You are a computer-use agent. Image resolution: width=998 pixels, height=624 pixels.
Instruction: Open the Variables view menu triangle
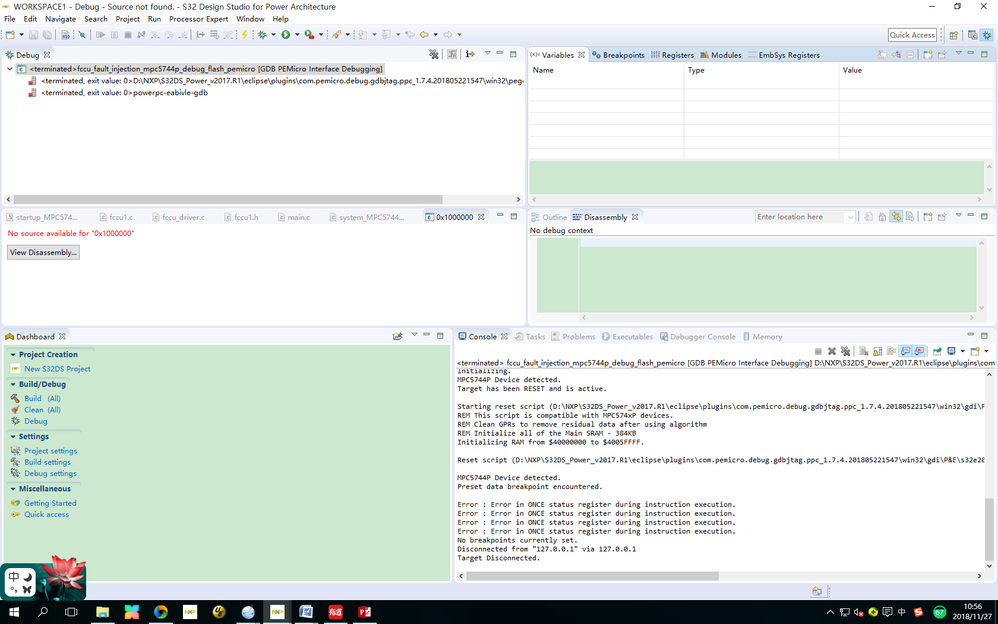(959, 53)
